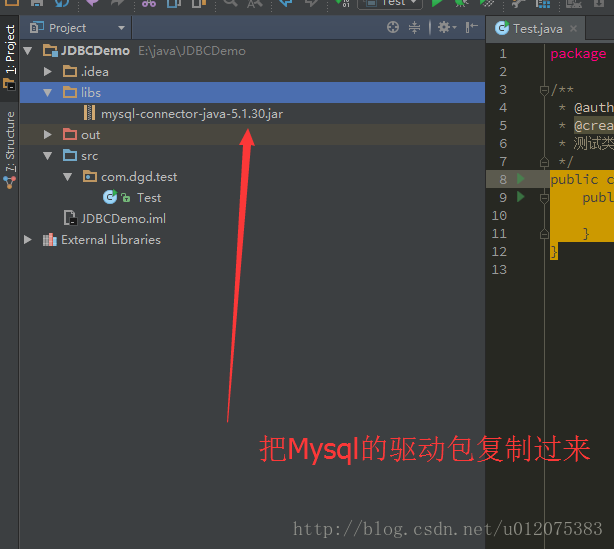
Task: Click the Project view icon in header
Action: pyautogui.click(x=37, y=27)
